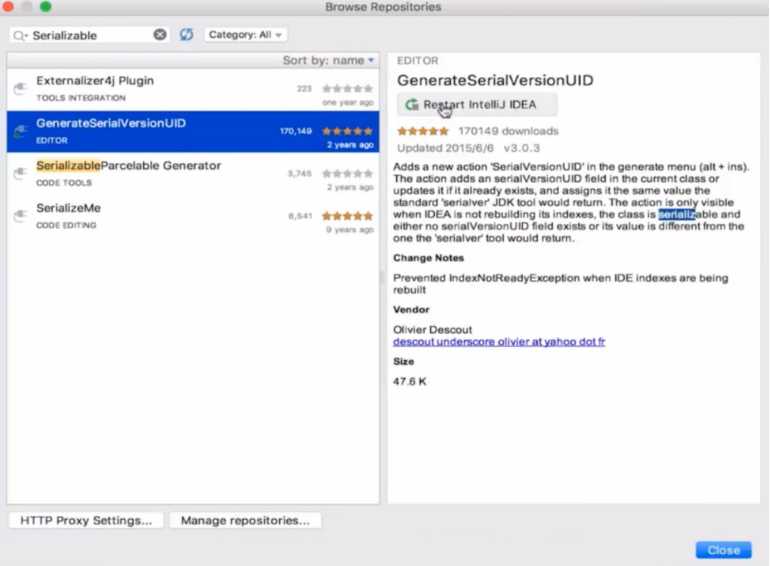Click the green maximize window button

pos(46,6)
